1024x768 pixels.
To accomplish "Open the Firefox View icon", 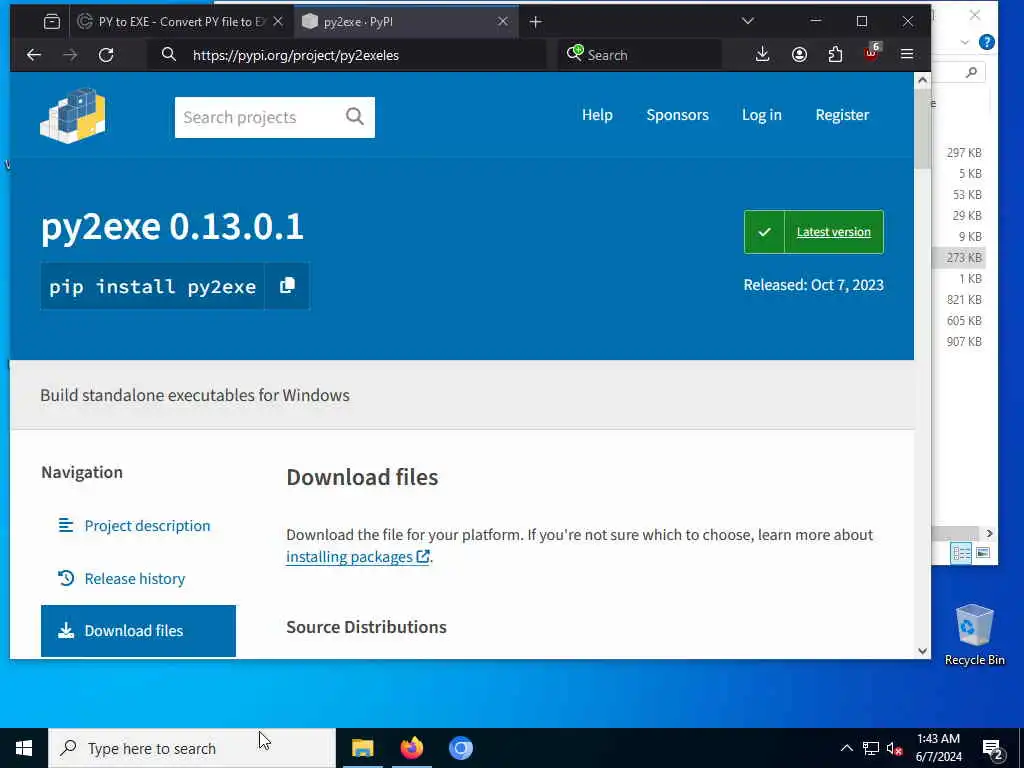I will pos(52,22).
